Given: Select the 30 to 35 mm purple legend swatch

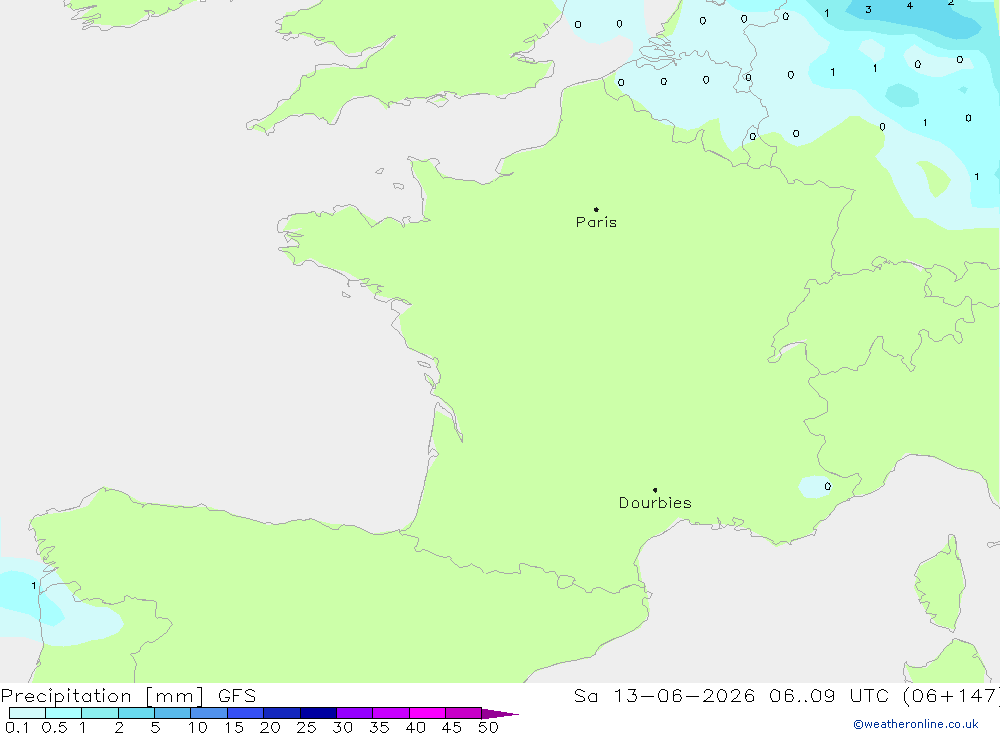Looking at the screenshot, I should (354, 713).
